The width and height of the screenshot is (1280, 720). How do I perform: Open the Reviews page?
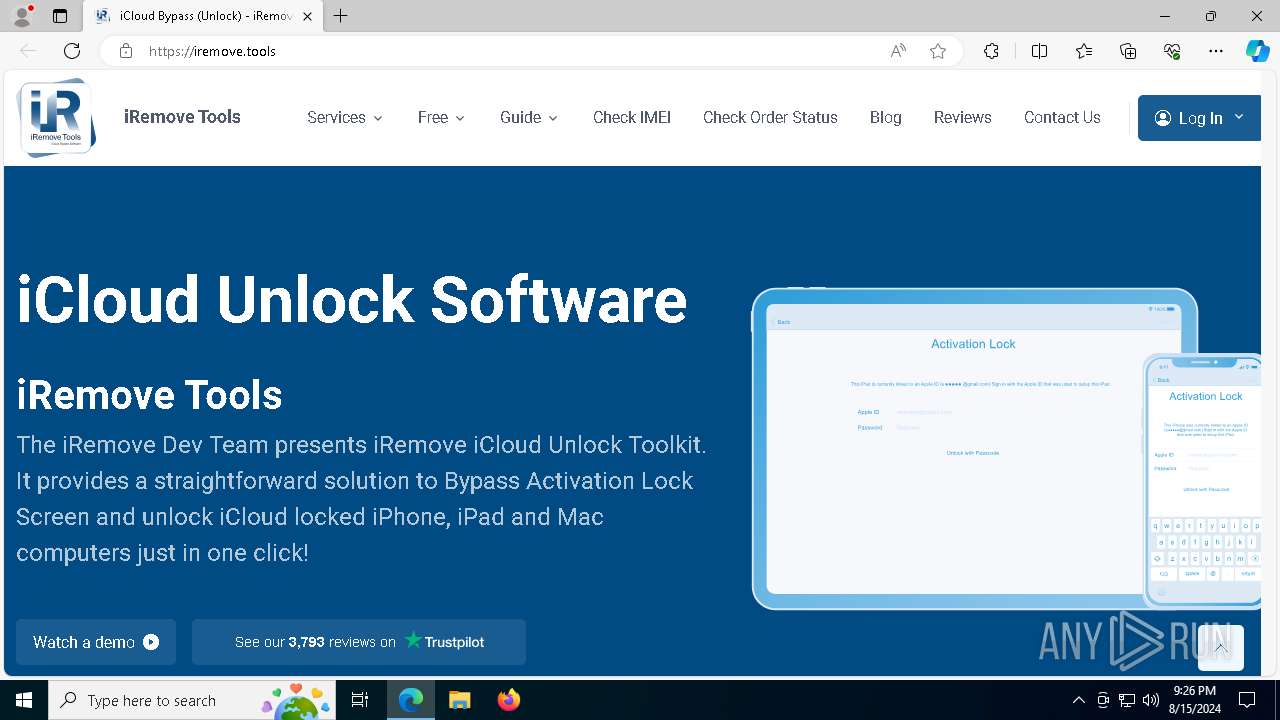coord(962,117)
